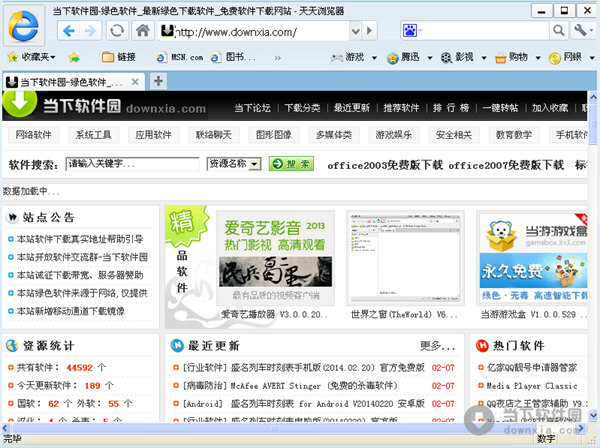The height and width of the screenshot is (448, 600).
Task: Open the office2003免费版下载 link
Action: [385, 165]
